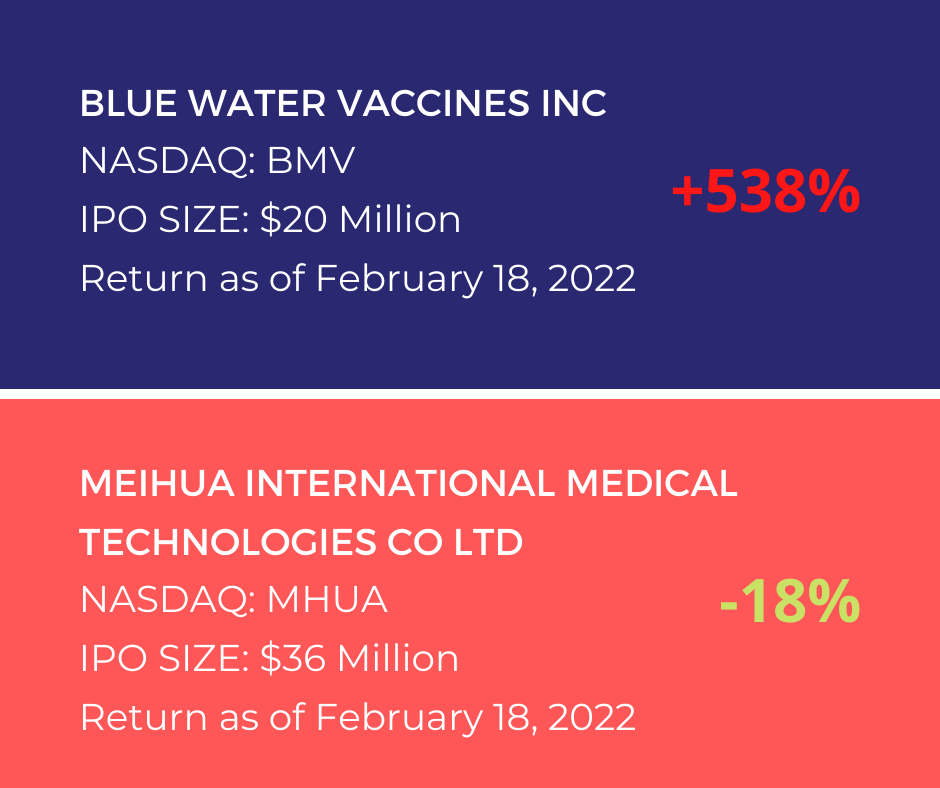940x788 pixels.
Task: Select the NASDAQ: BMV ticker text
Action: (x=218, y=161)
